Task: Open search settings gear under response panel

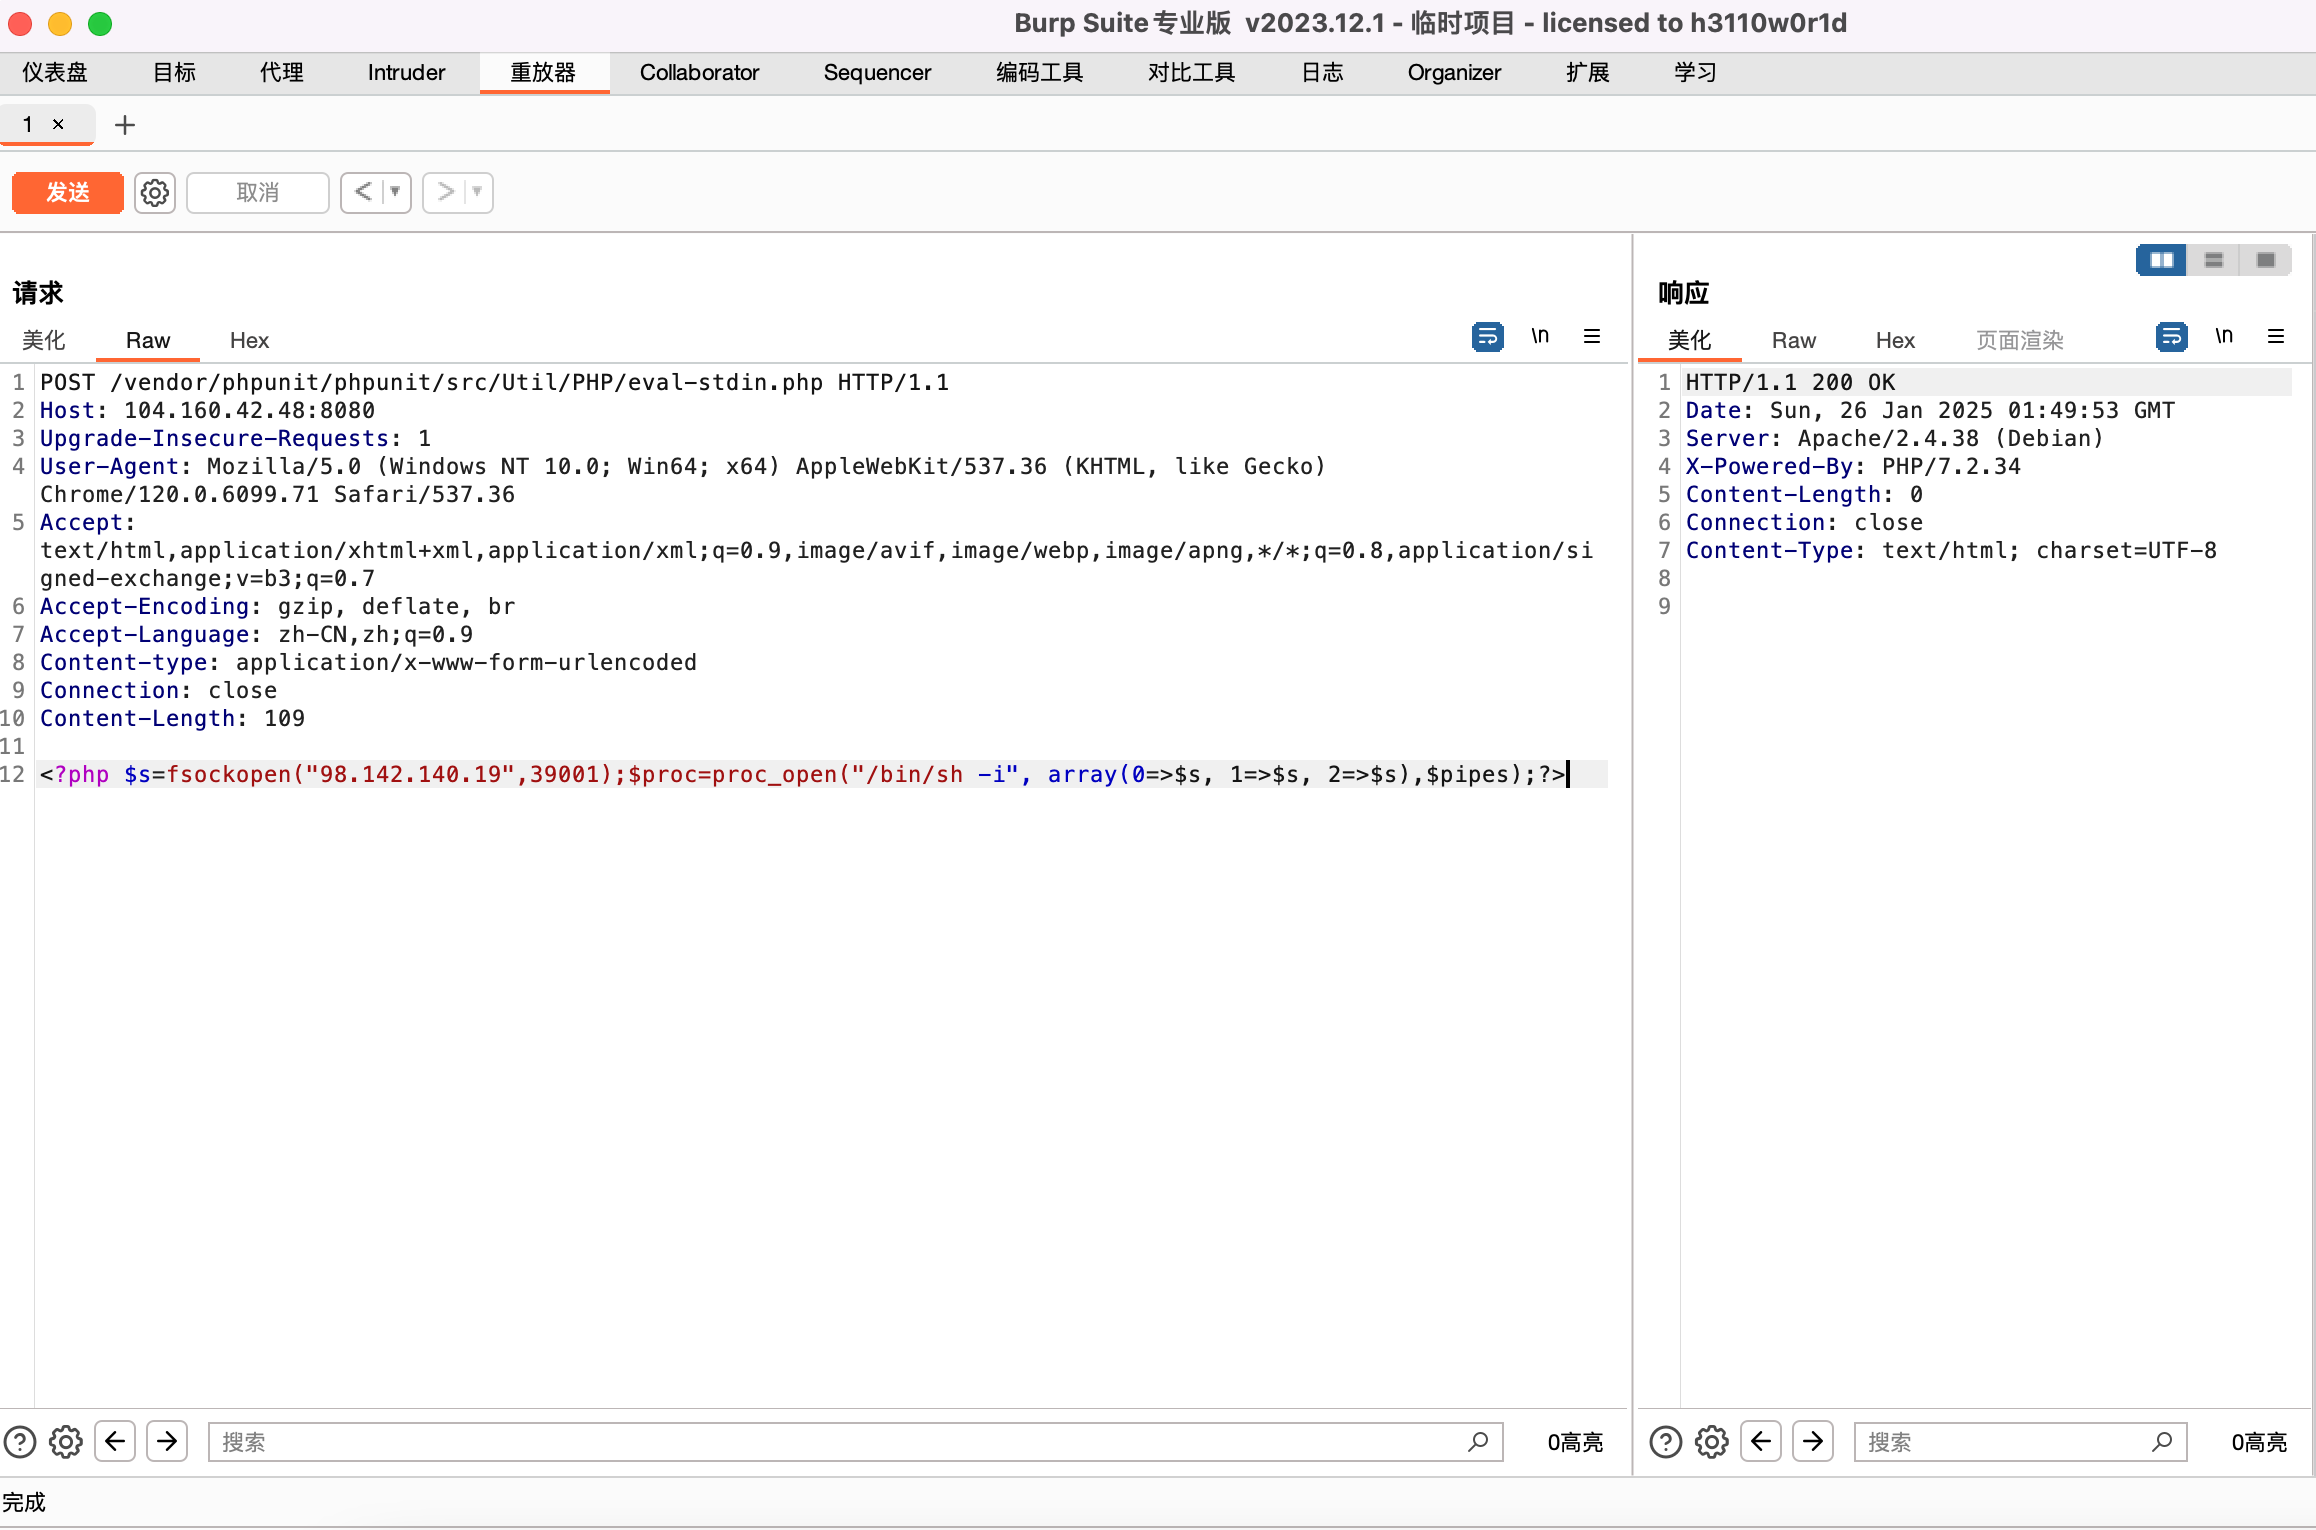Action: coord(1711,1442)
